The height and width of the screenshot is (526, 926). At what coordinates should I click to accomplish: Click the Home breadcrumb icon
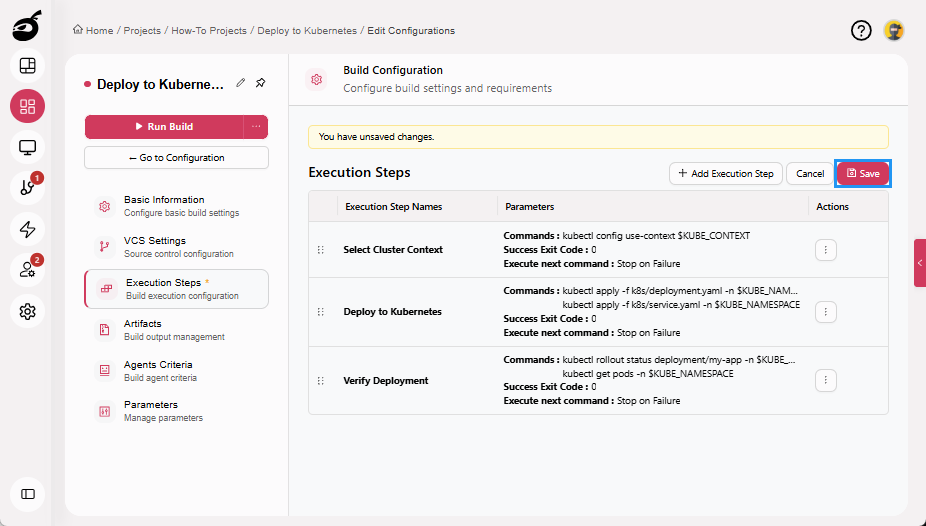tap(77, 30)
